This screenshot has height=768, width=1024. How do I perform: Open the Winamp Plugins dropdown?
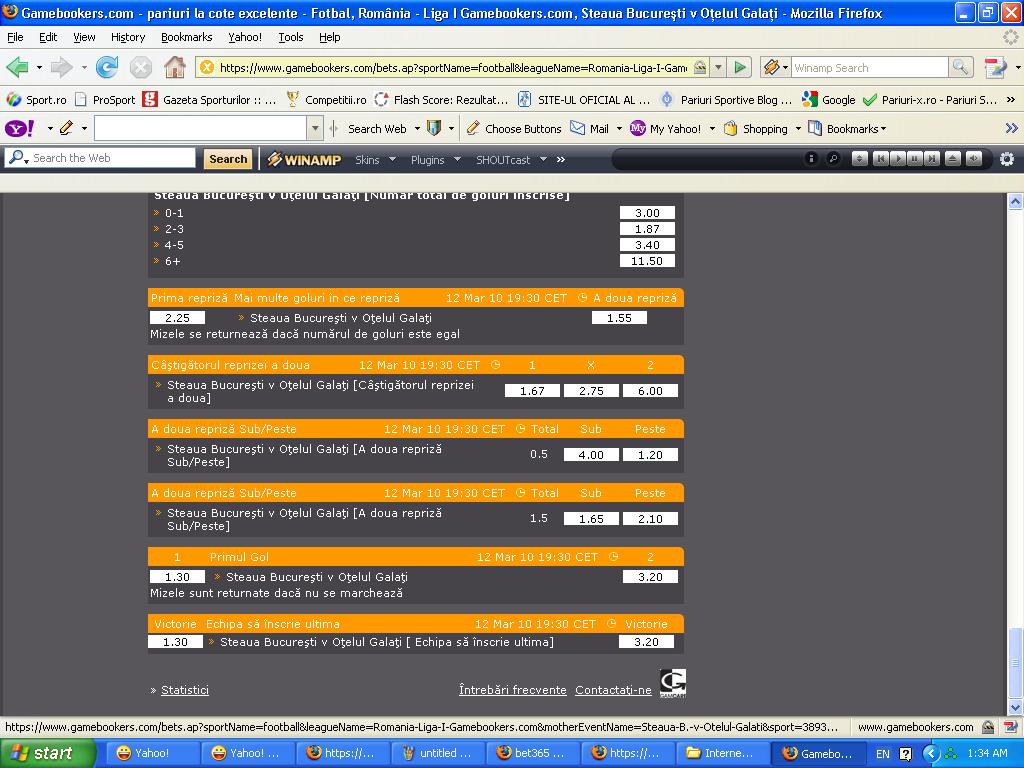(x=436, y=159)
